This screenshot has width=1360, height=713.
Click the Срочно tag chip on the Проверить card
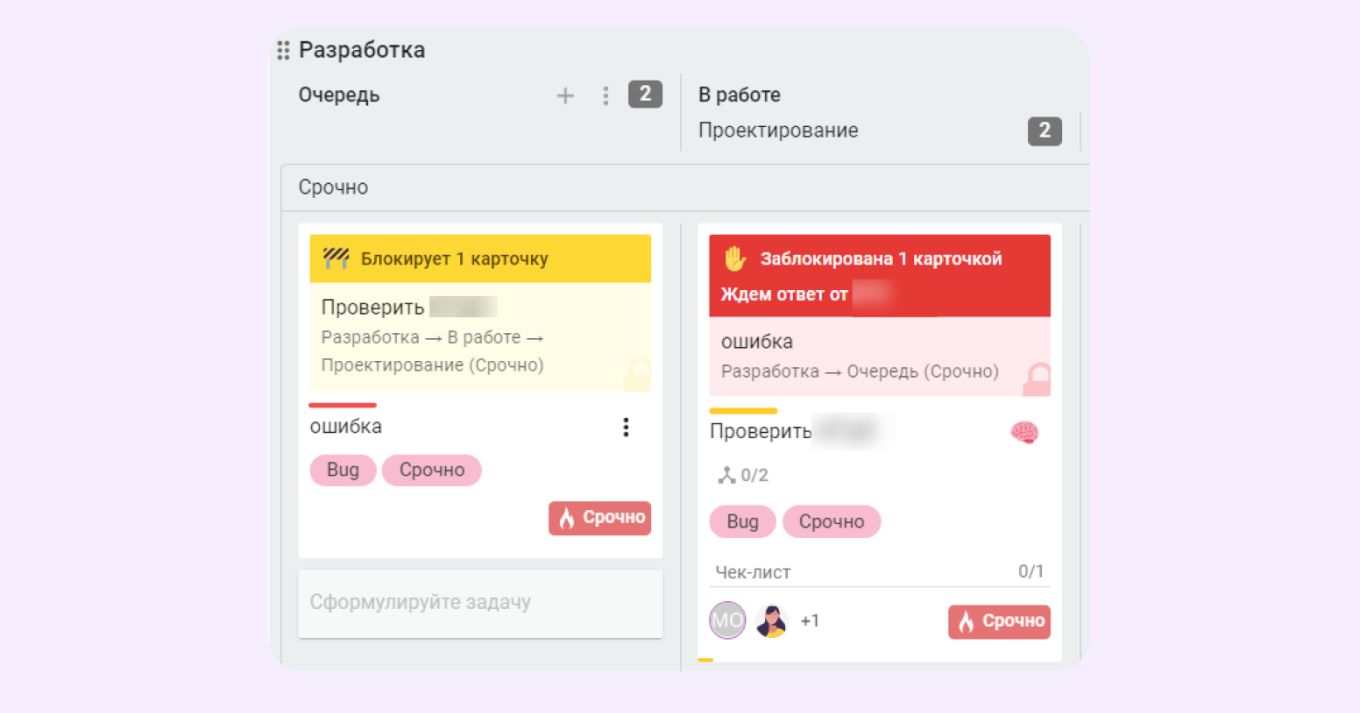832,521
